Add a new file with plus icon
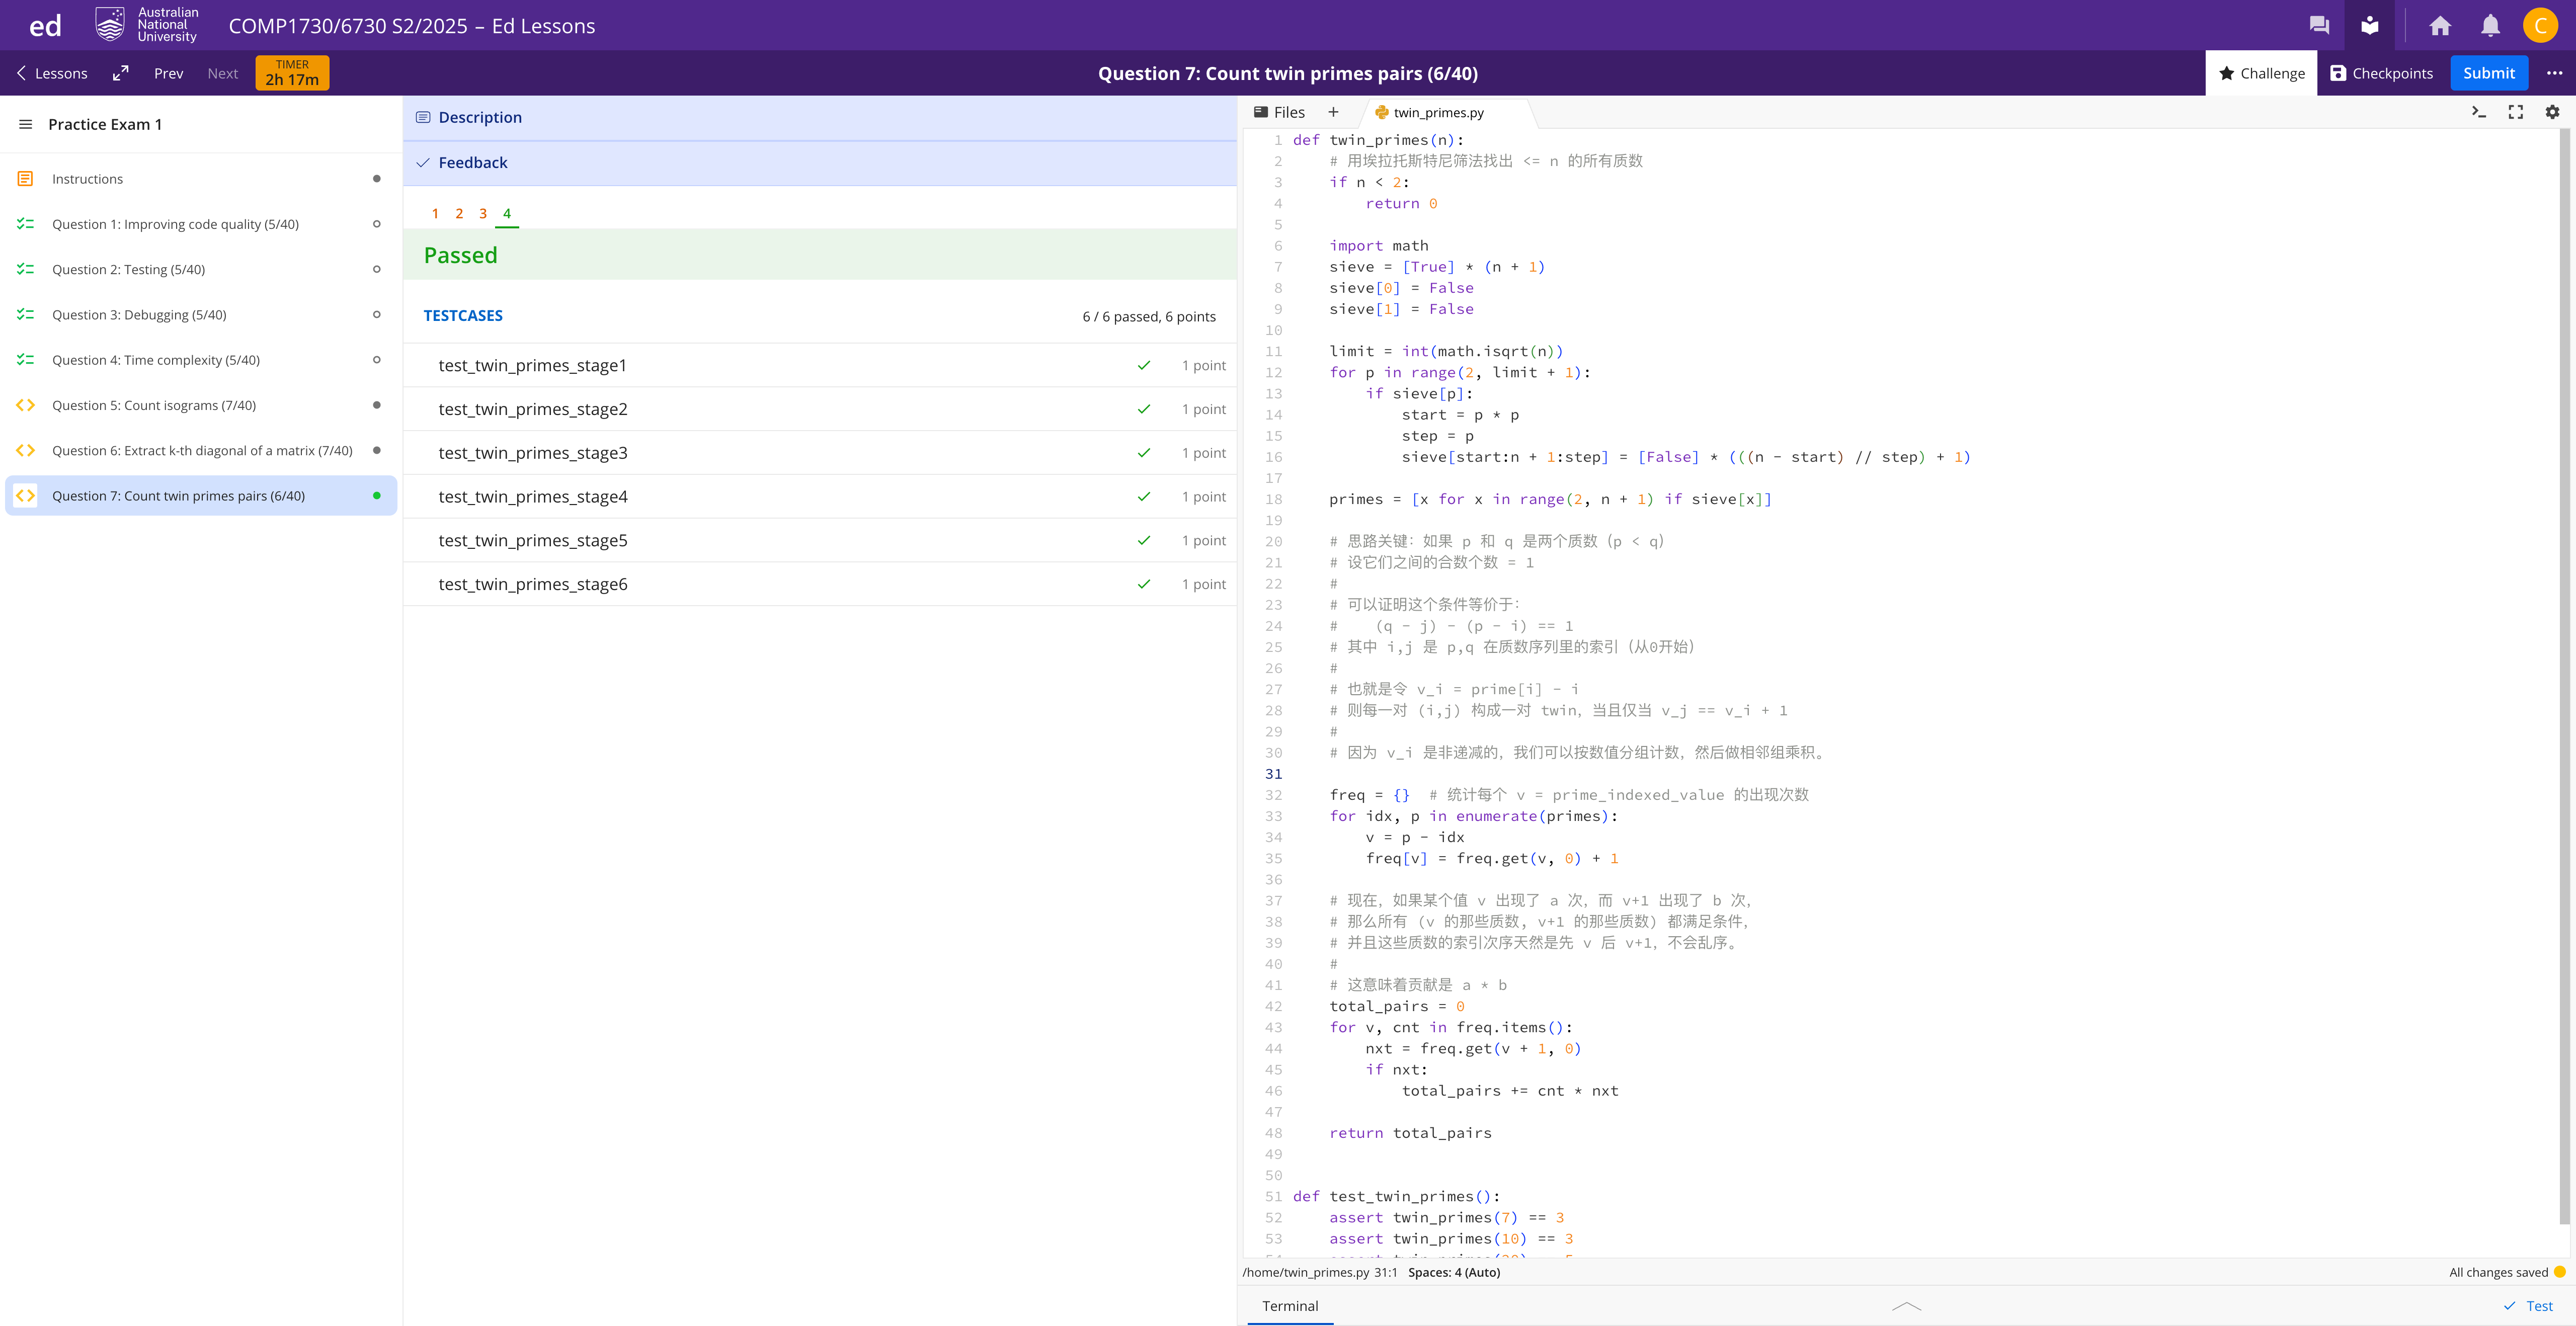This screenshot has height=1326, width=2576. 1333,112
